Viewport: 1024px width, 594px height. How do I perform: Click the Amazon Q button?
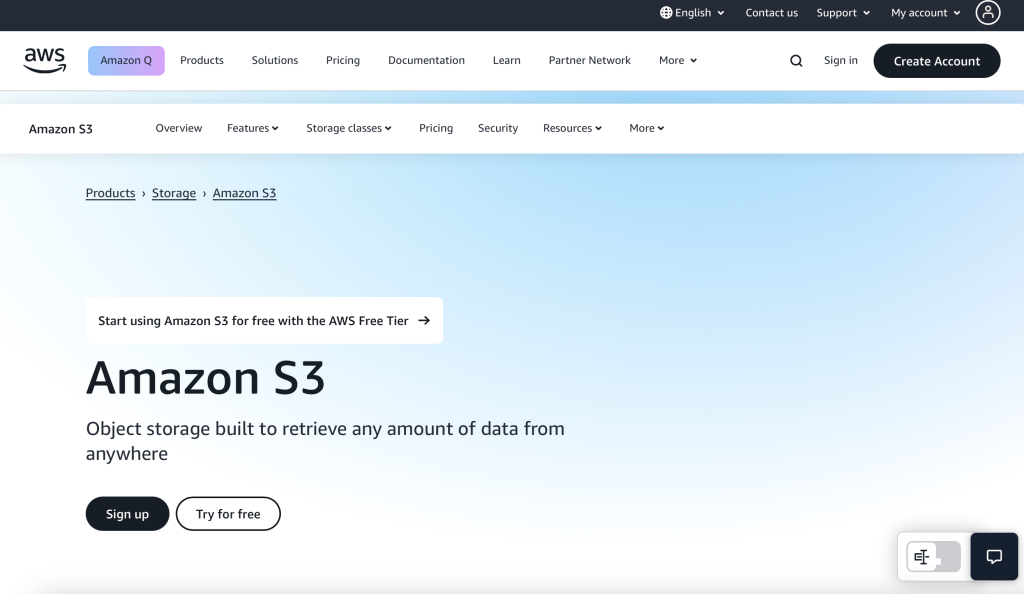pos(126,61)
